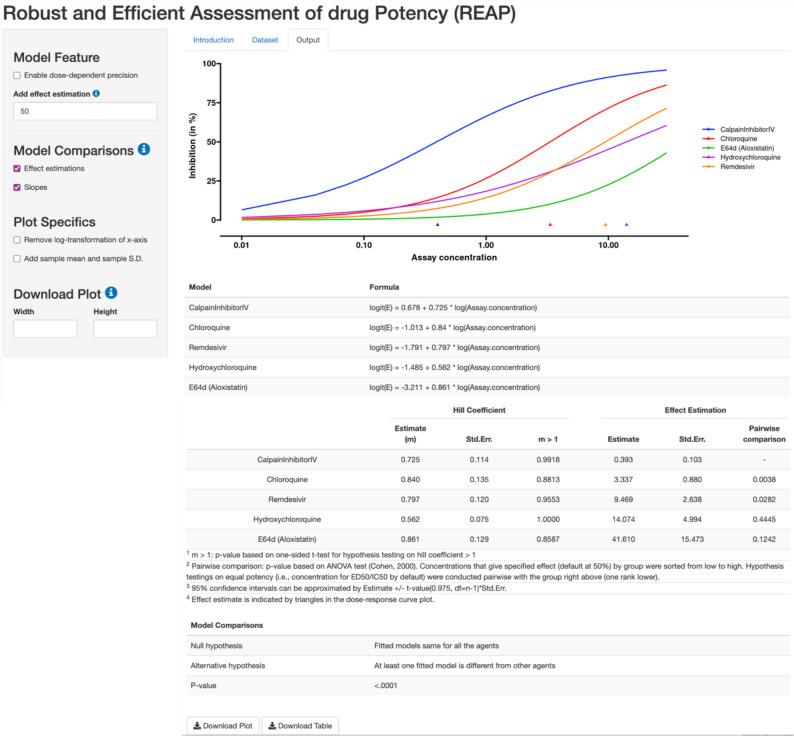Click the blue triangle marker on the x-axis
Image resolution: width=794 pixels, height=736 pixels.
point(437,225)
